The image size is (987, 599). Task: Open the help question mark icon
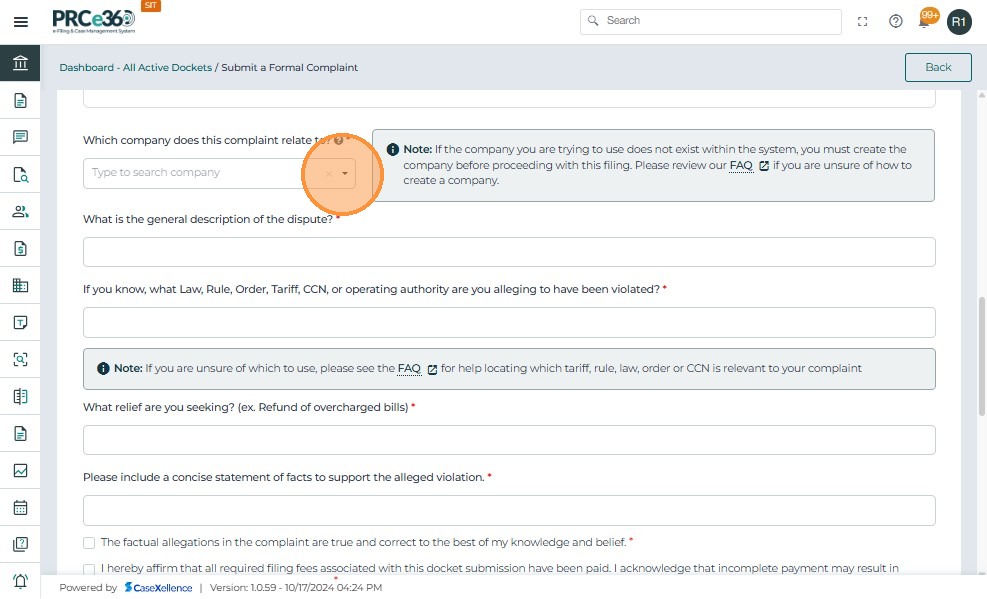(x=896, y=21)
